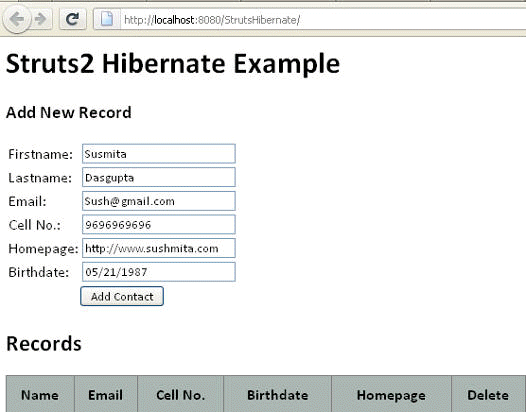The width and height of the screenshot is (526, 412).
Task: Click the page icon beside the URL
Action: pyautogui.click(x=107, y=19)
